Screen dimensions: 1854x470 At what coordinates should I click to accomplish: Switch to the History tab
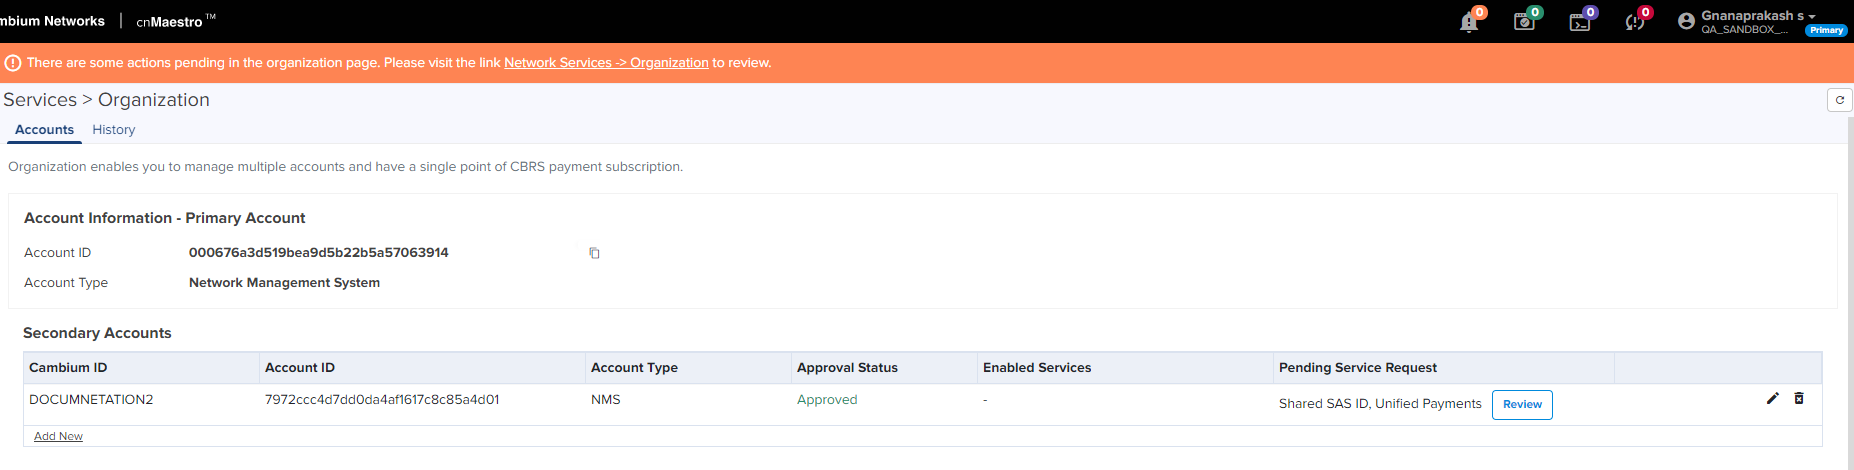pyautogui.click(x=114, y=130)
